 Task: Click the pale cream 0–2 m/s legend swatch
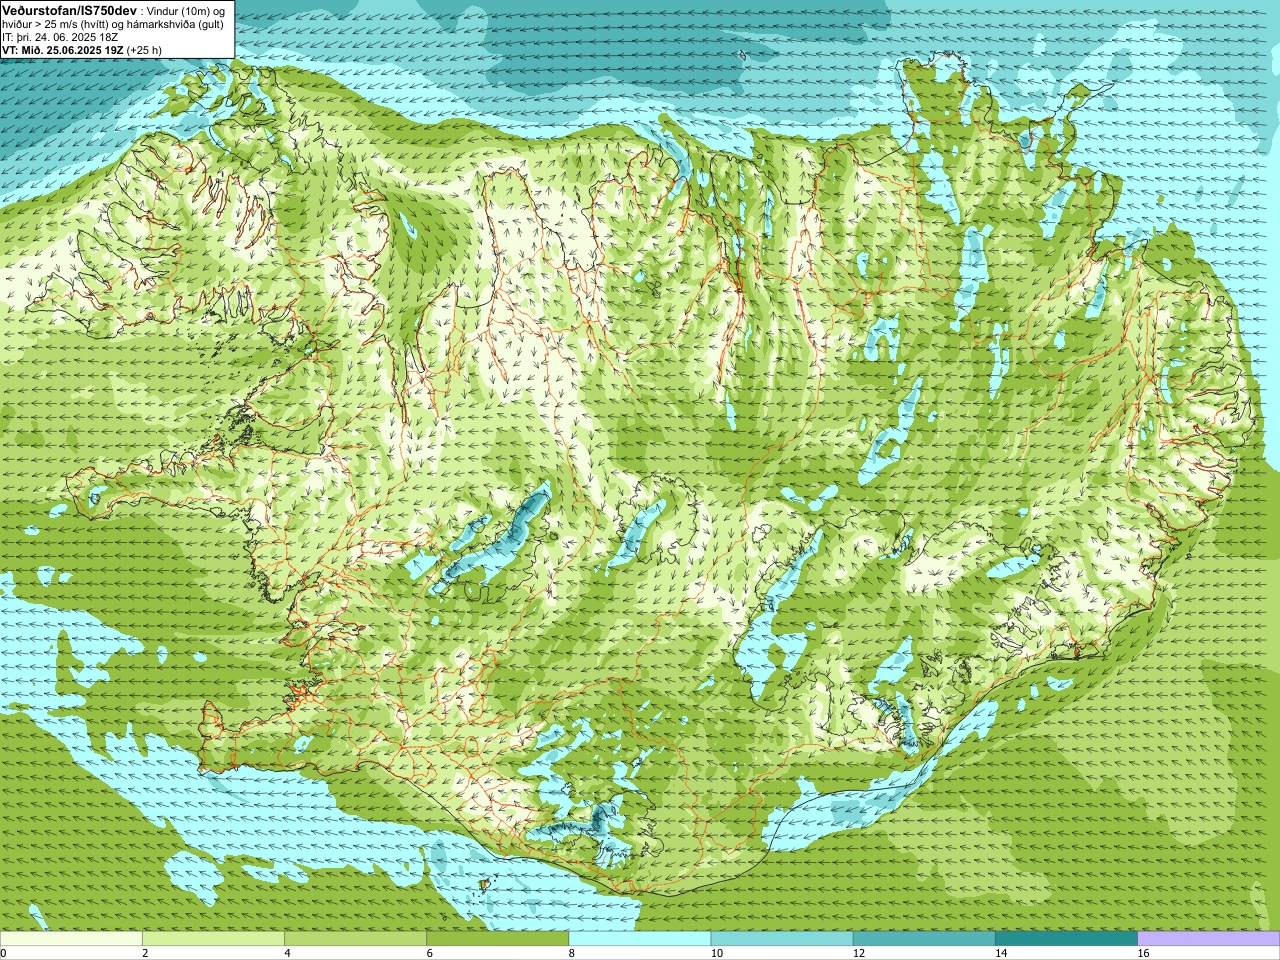coord(71,939)
